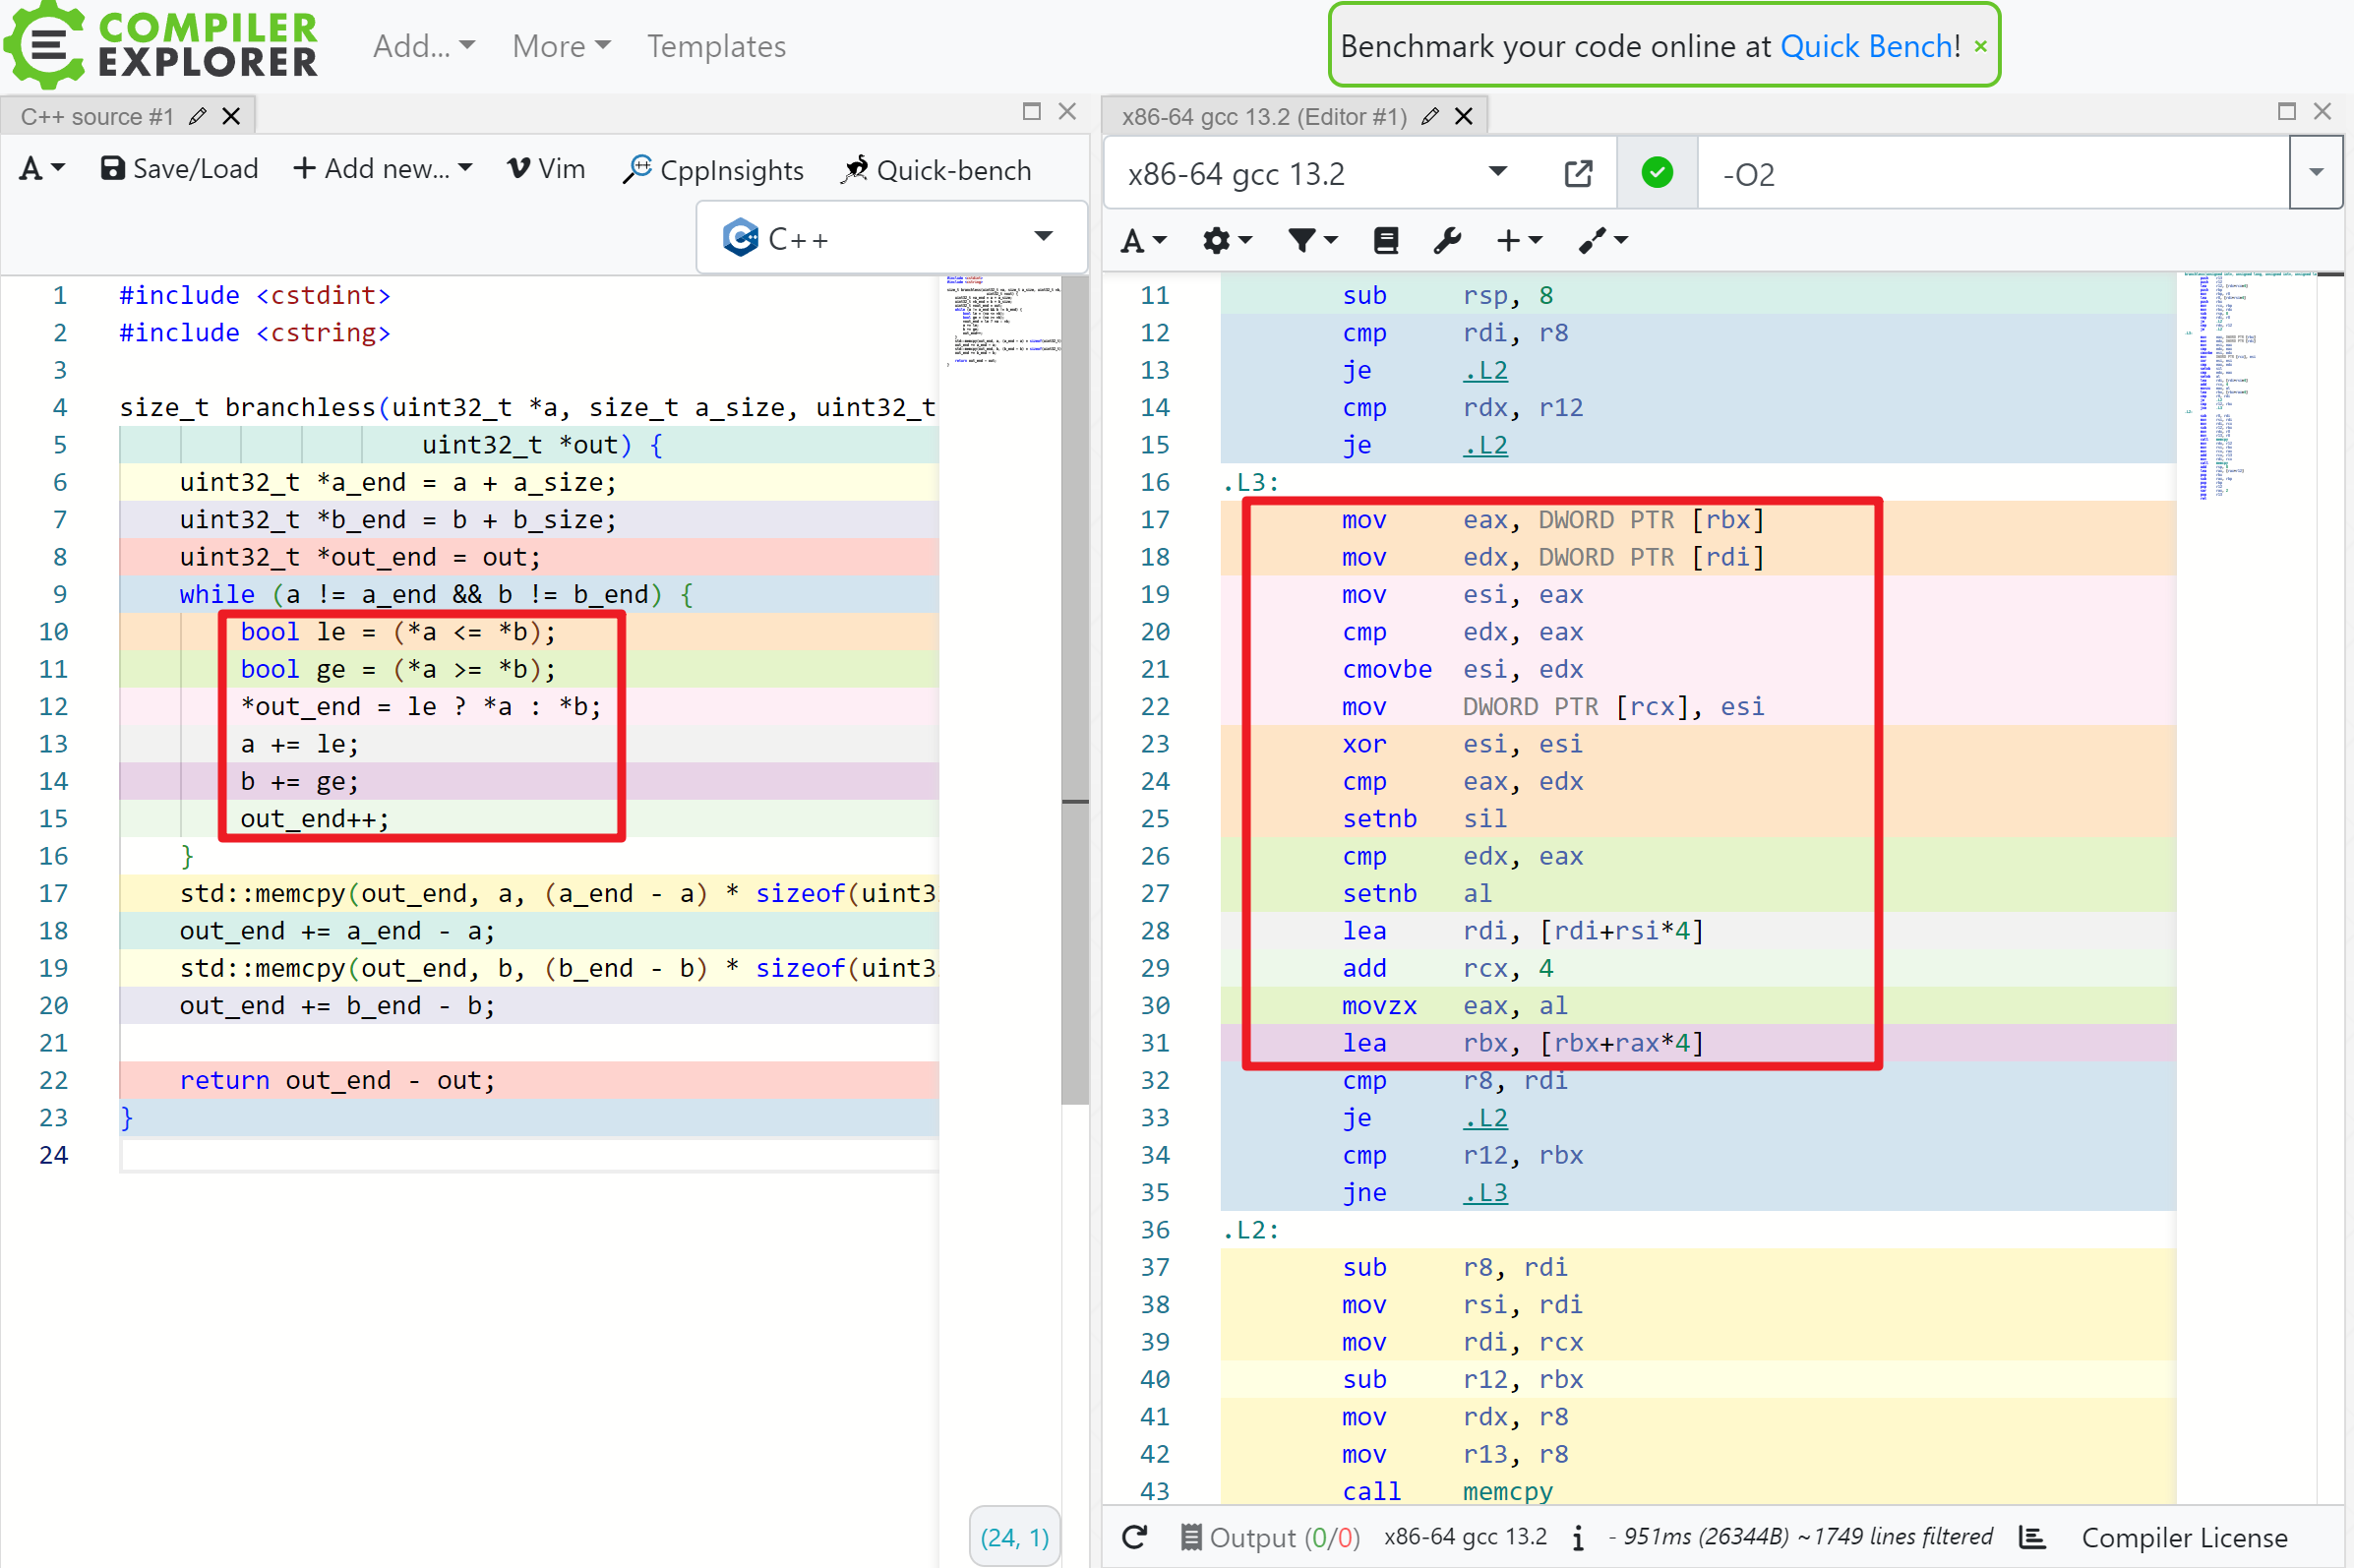Open the libraries book icon
Screen dimensions: 2354x1568
1385,240
